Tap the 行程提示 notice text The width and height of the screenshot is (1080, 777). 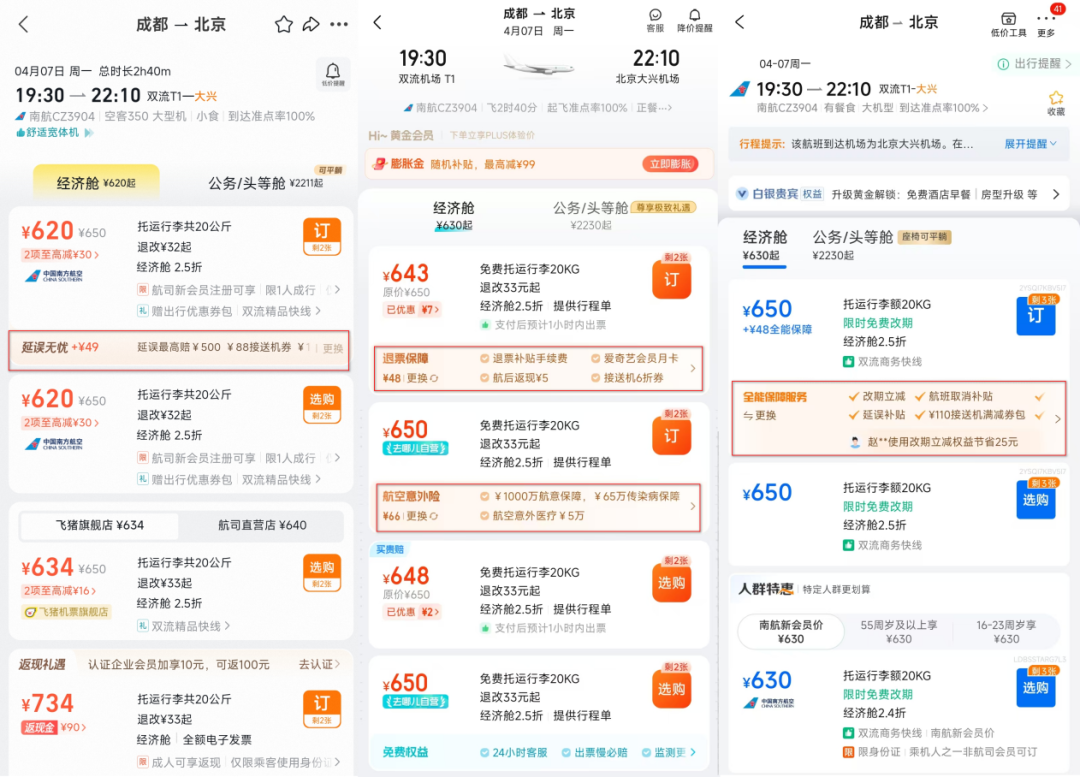click(x=856, y=144)
